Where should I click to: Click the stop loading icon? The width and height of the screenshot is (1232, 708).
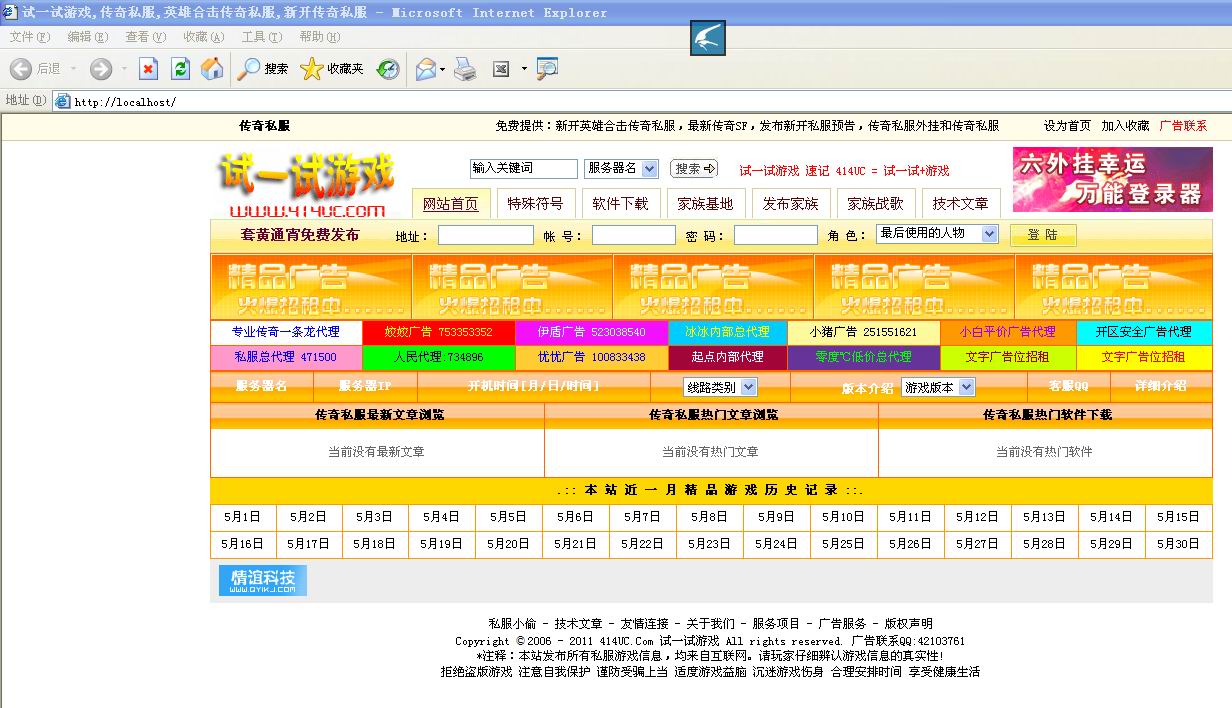click(149, 68)
